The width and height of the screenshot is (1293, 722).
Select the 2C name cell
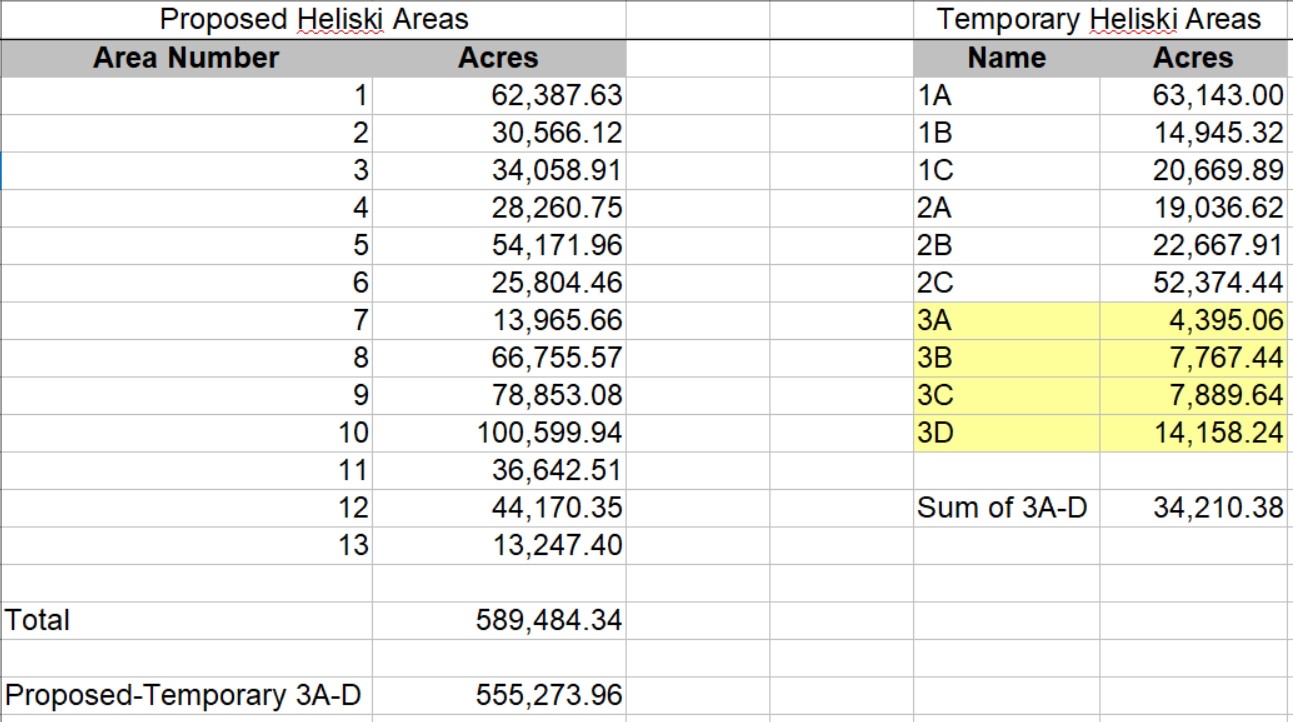point(1006,283)
